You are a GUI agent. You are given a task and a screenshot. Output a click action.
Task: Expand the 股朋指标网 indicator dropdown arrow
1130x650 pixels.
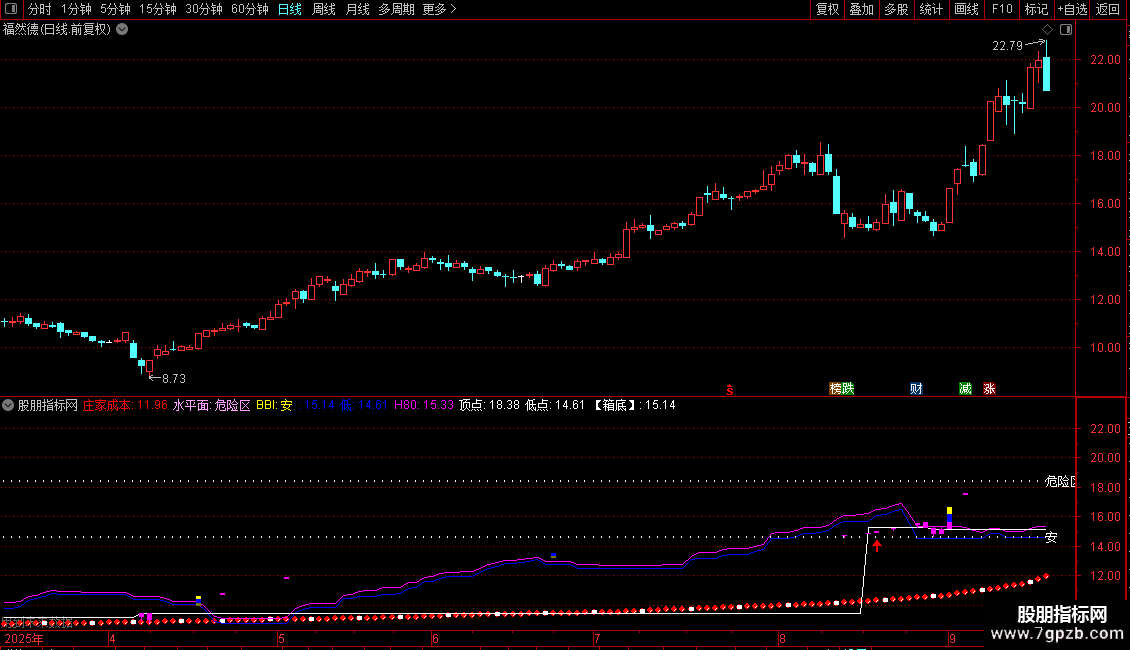8,405
